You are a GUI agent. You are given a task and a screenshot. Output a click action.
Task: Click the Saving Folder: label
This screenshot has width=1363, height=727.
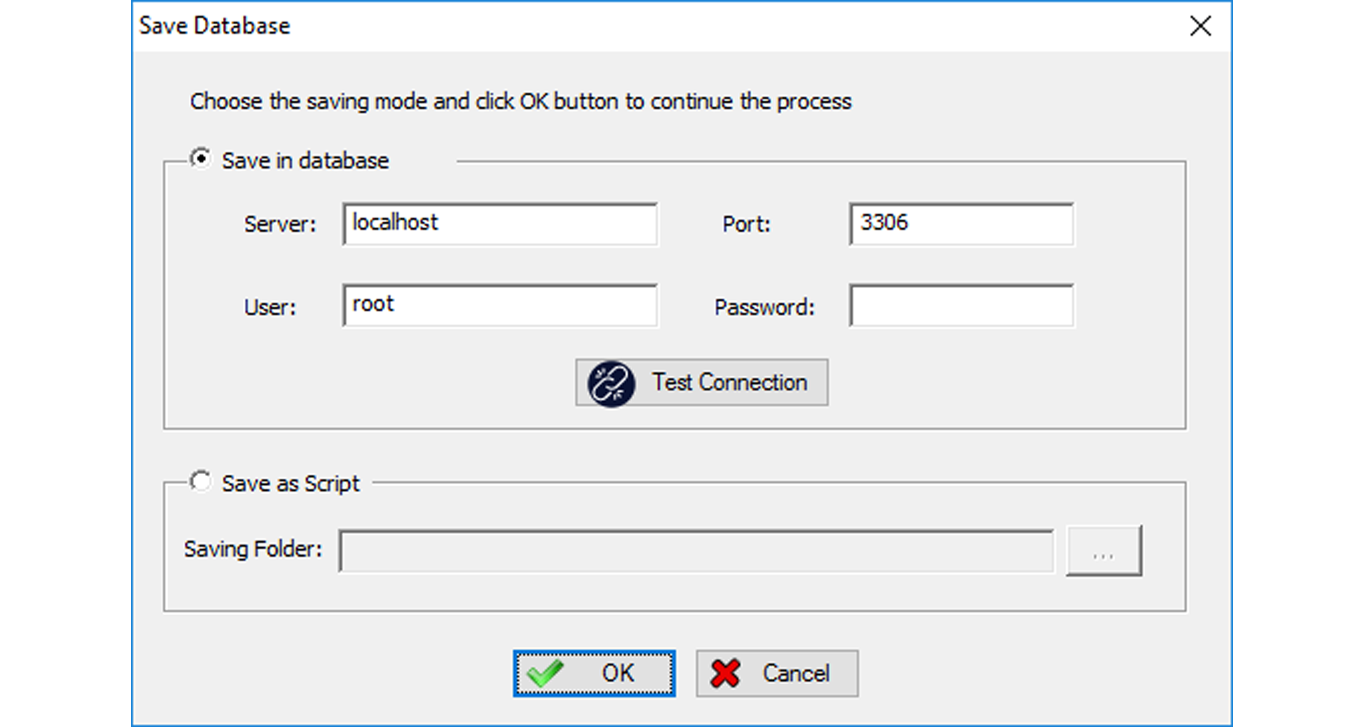click(x=253, y=549)
